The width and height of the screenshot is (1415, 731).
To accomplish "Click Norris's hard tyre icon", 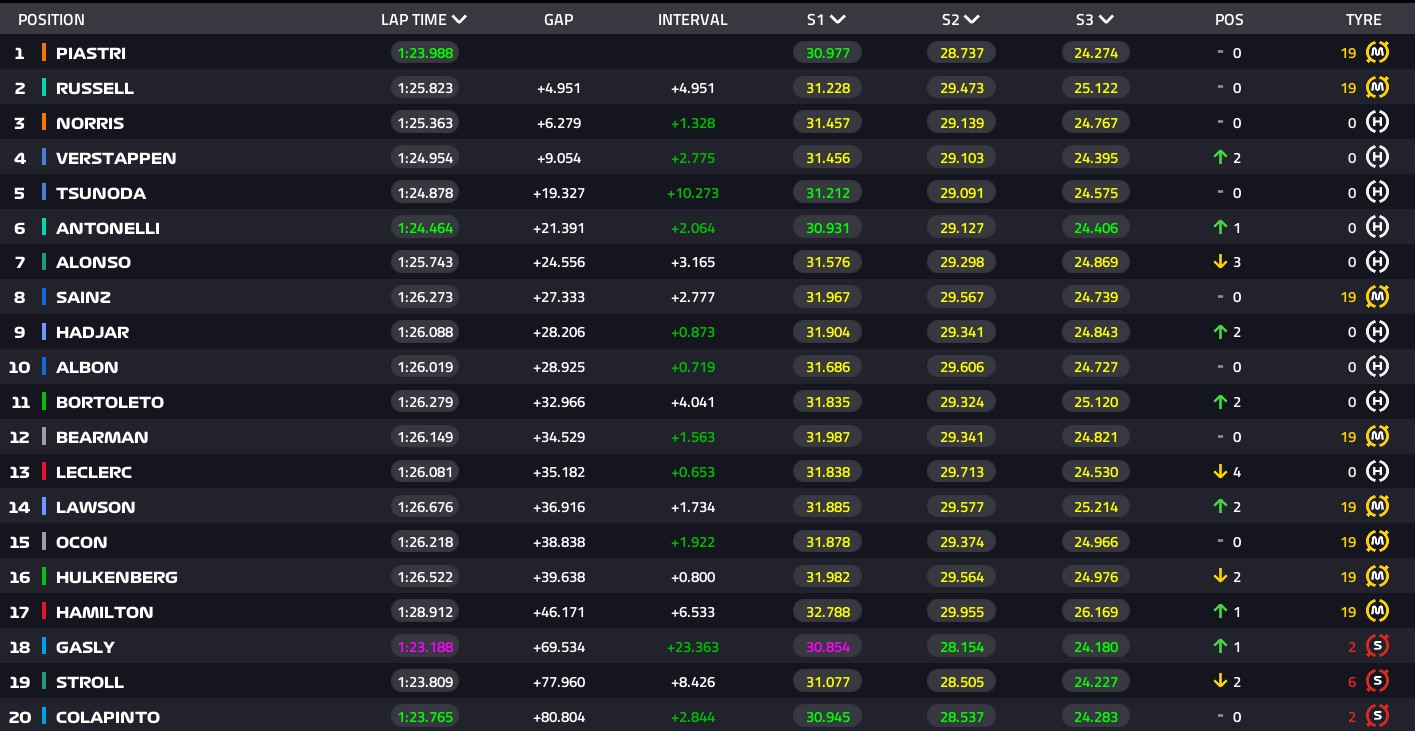I will coord(1377,123).
